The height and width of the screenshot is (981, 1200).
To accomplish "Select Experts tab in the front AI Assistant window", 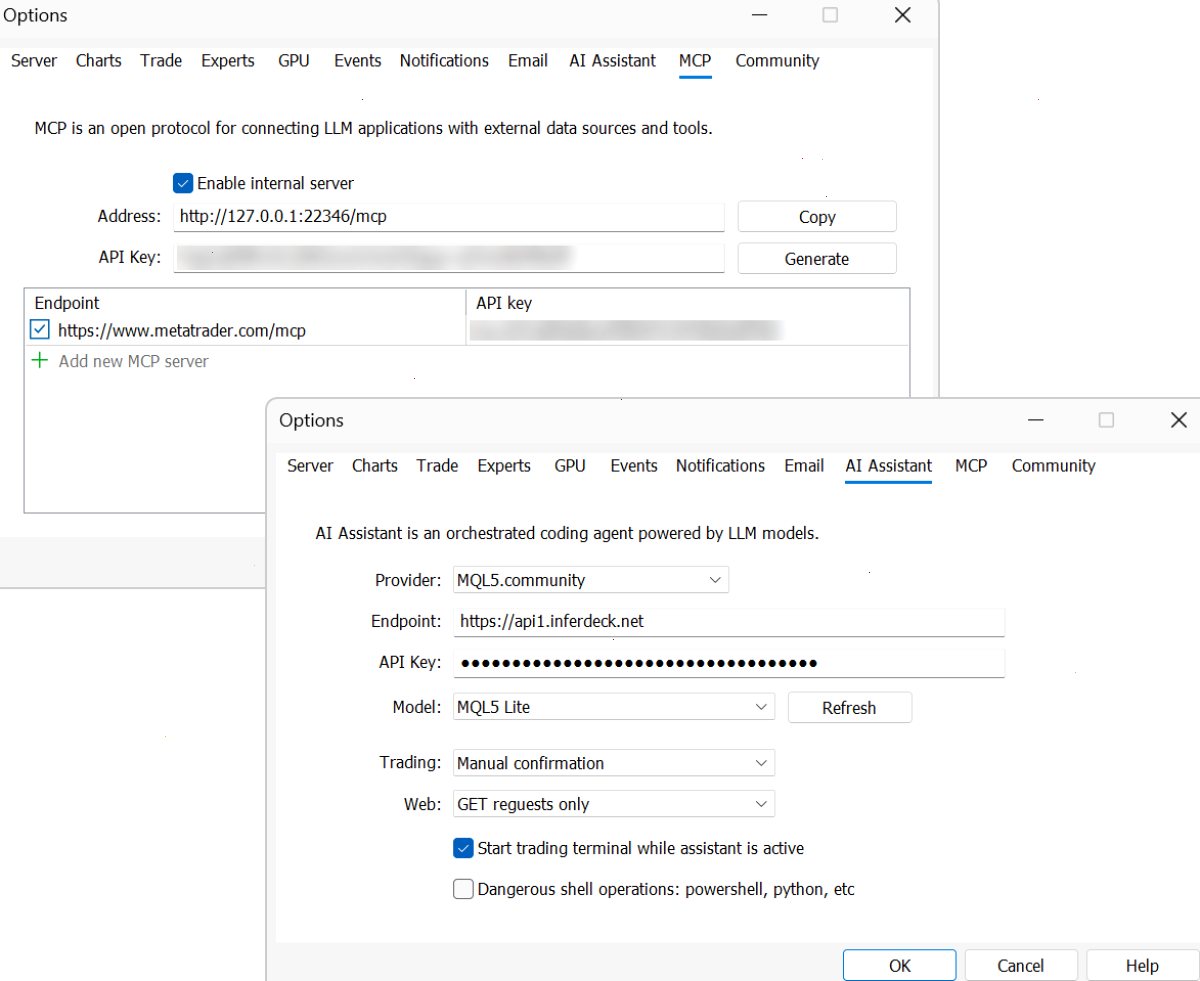I will pos(504,466).
